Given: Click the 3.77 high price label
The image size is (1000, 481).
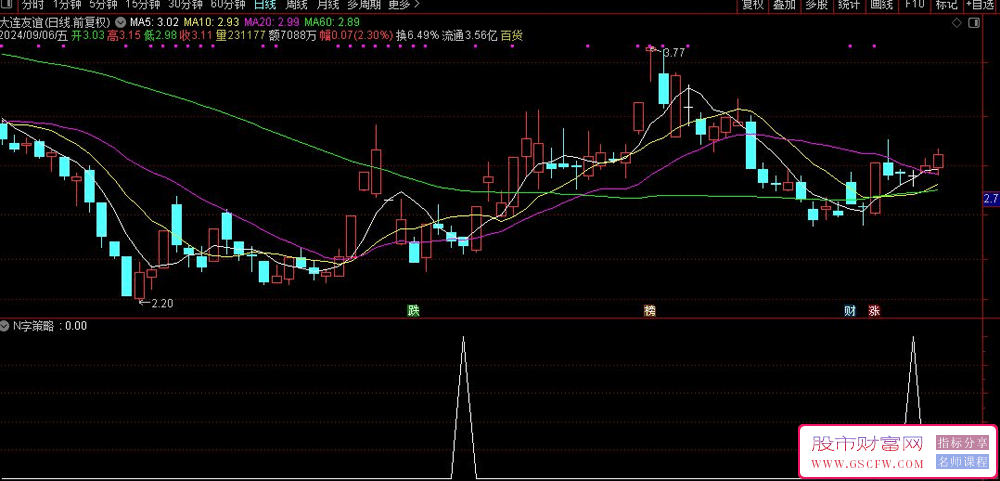Looking at the screenshot, I should pyautogui.click(x=673, y=53).
